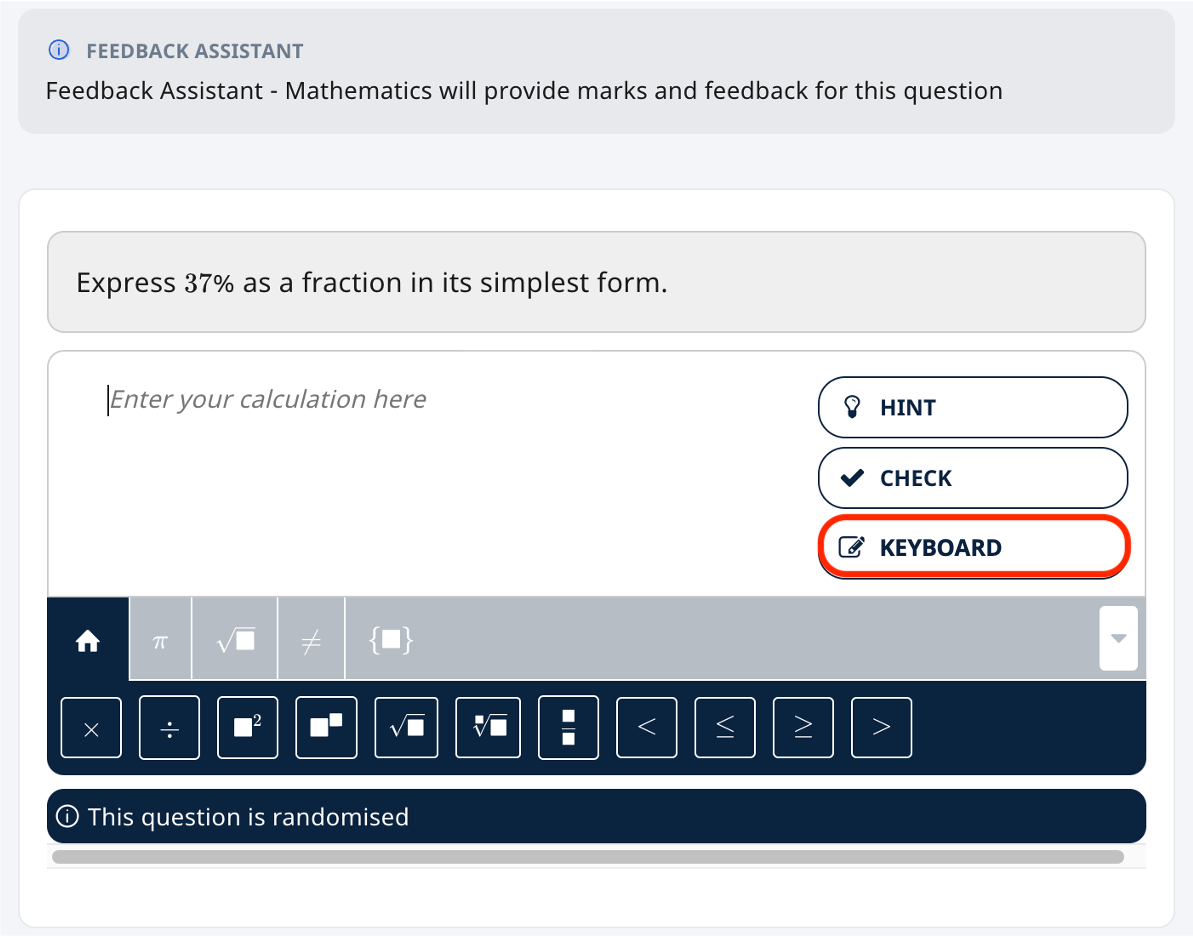
Task: Insert the greater-than symbol
Action: (x=881, y=727)
